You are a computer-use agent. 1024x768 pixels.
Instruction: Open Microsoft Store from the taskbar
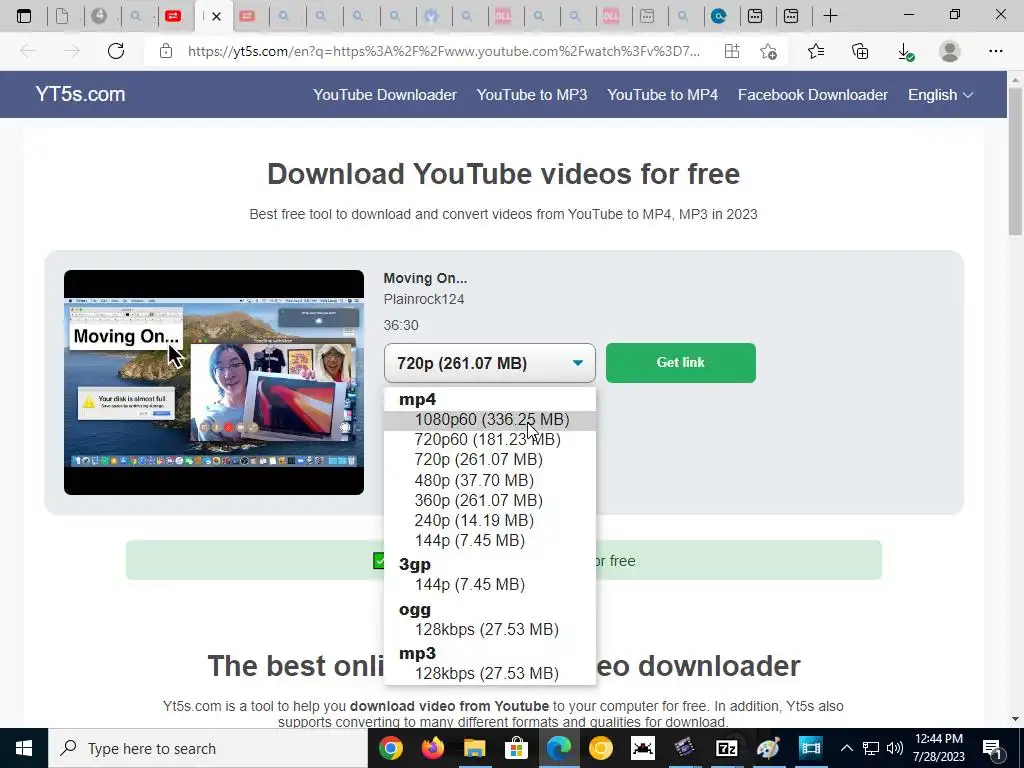[517, 748]
